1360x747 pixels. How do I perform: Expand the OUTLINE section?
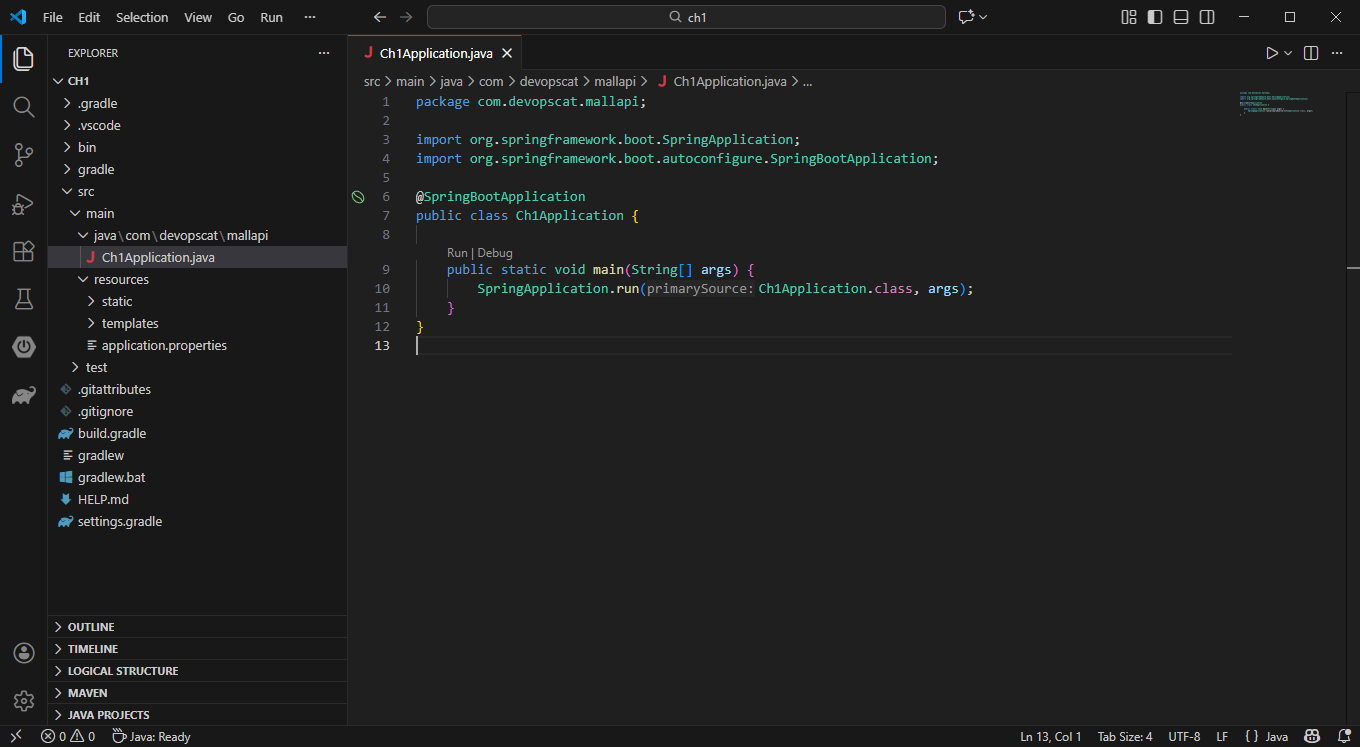click(197, 627)
